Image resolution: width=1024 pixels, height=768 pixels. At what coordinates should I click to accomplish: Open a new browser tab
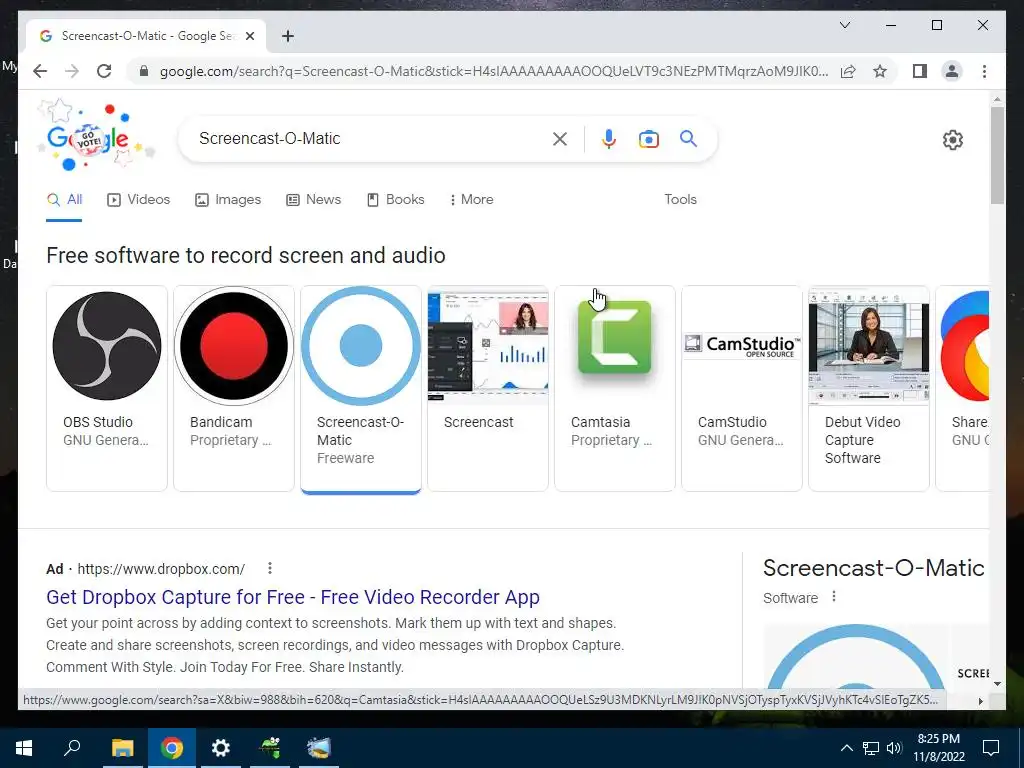click(x=287, y=36)
